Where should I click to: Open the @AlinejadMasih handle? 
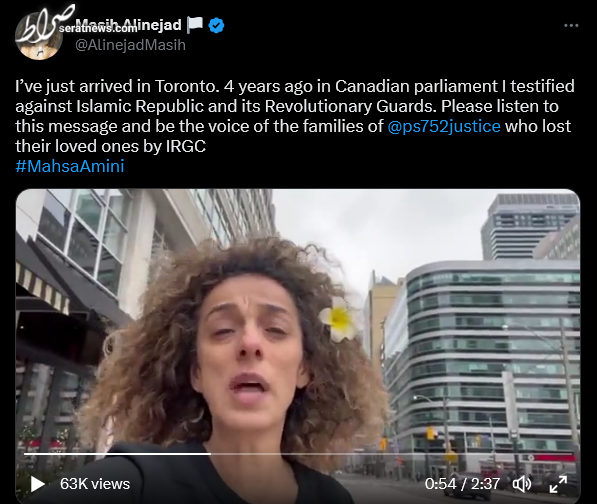point(130,45)
